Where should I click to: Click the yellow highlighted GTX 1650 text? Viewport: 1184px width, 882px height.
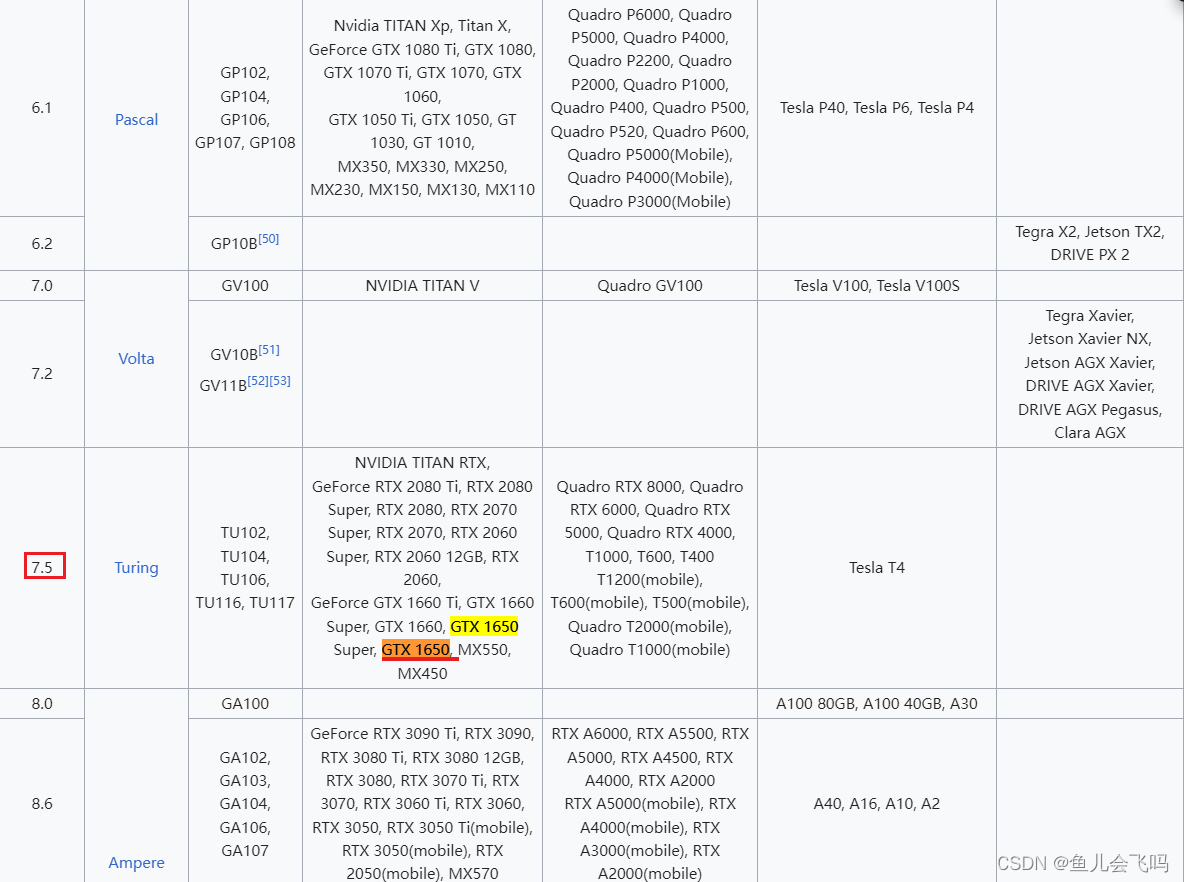pos(484,626)
